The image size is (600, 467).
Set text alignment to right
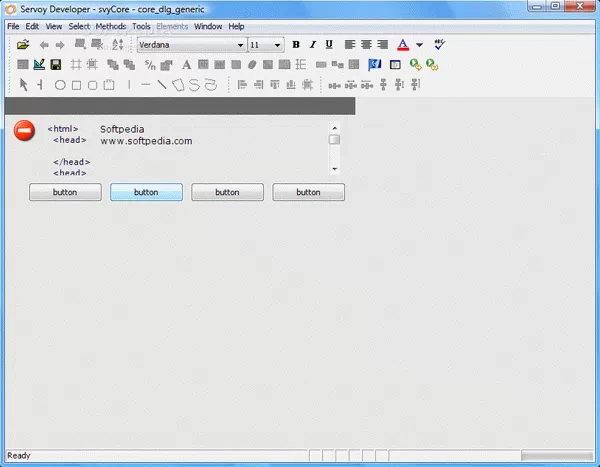(x=383, y=45)
